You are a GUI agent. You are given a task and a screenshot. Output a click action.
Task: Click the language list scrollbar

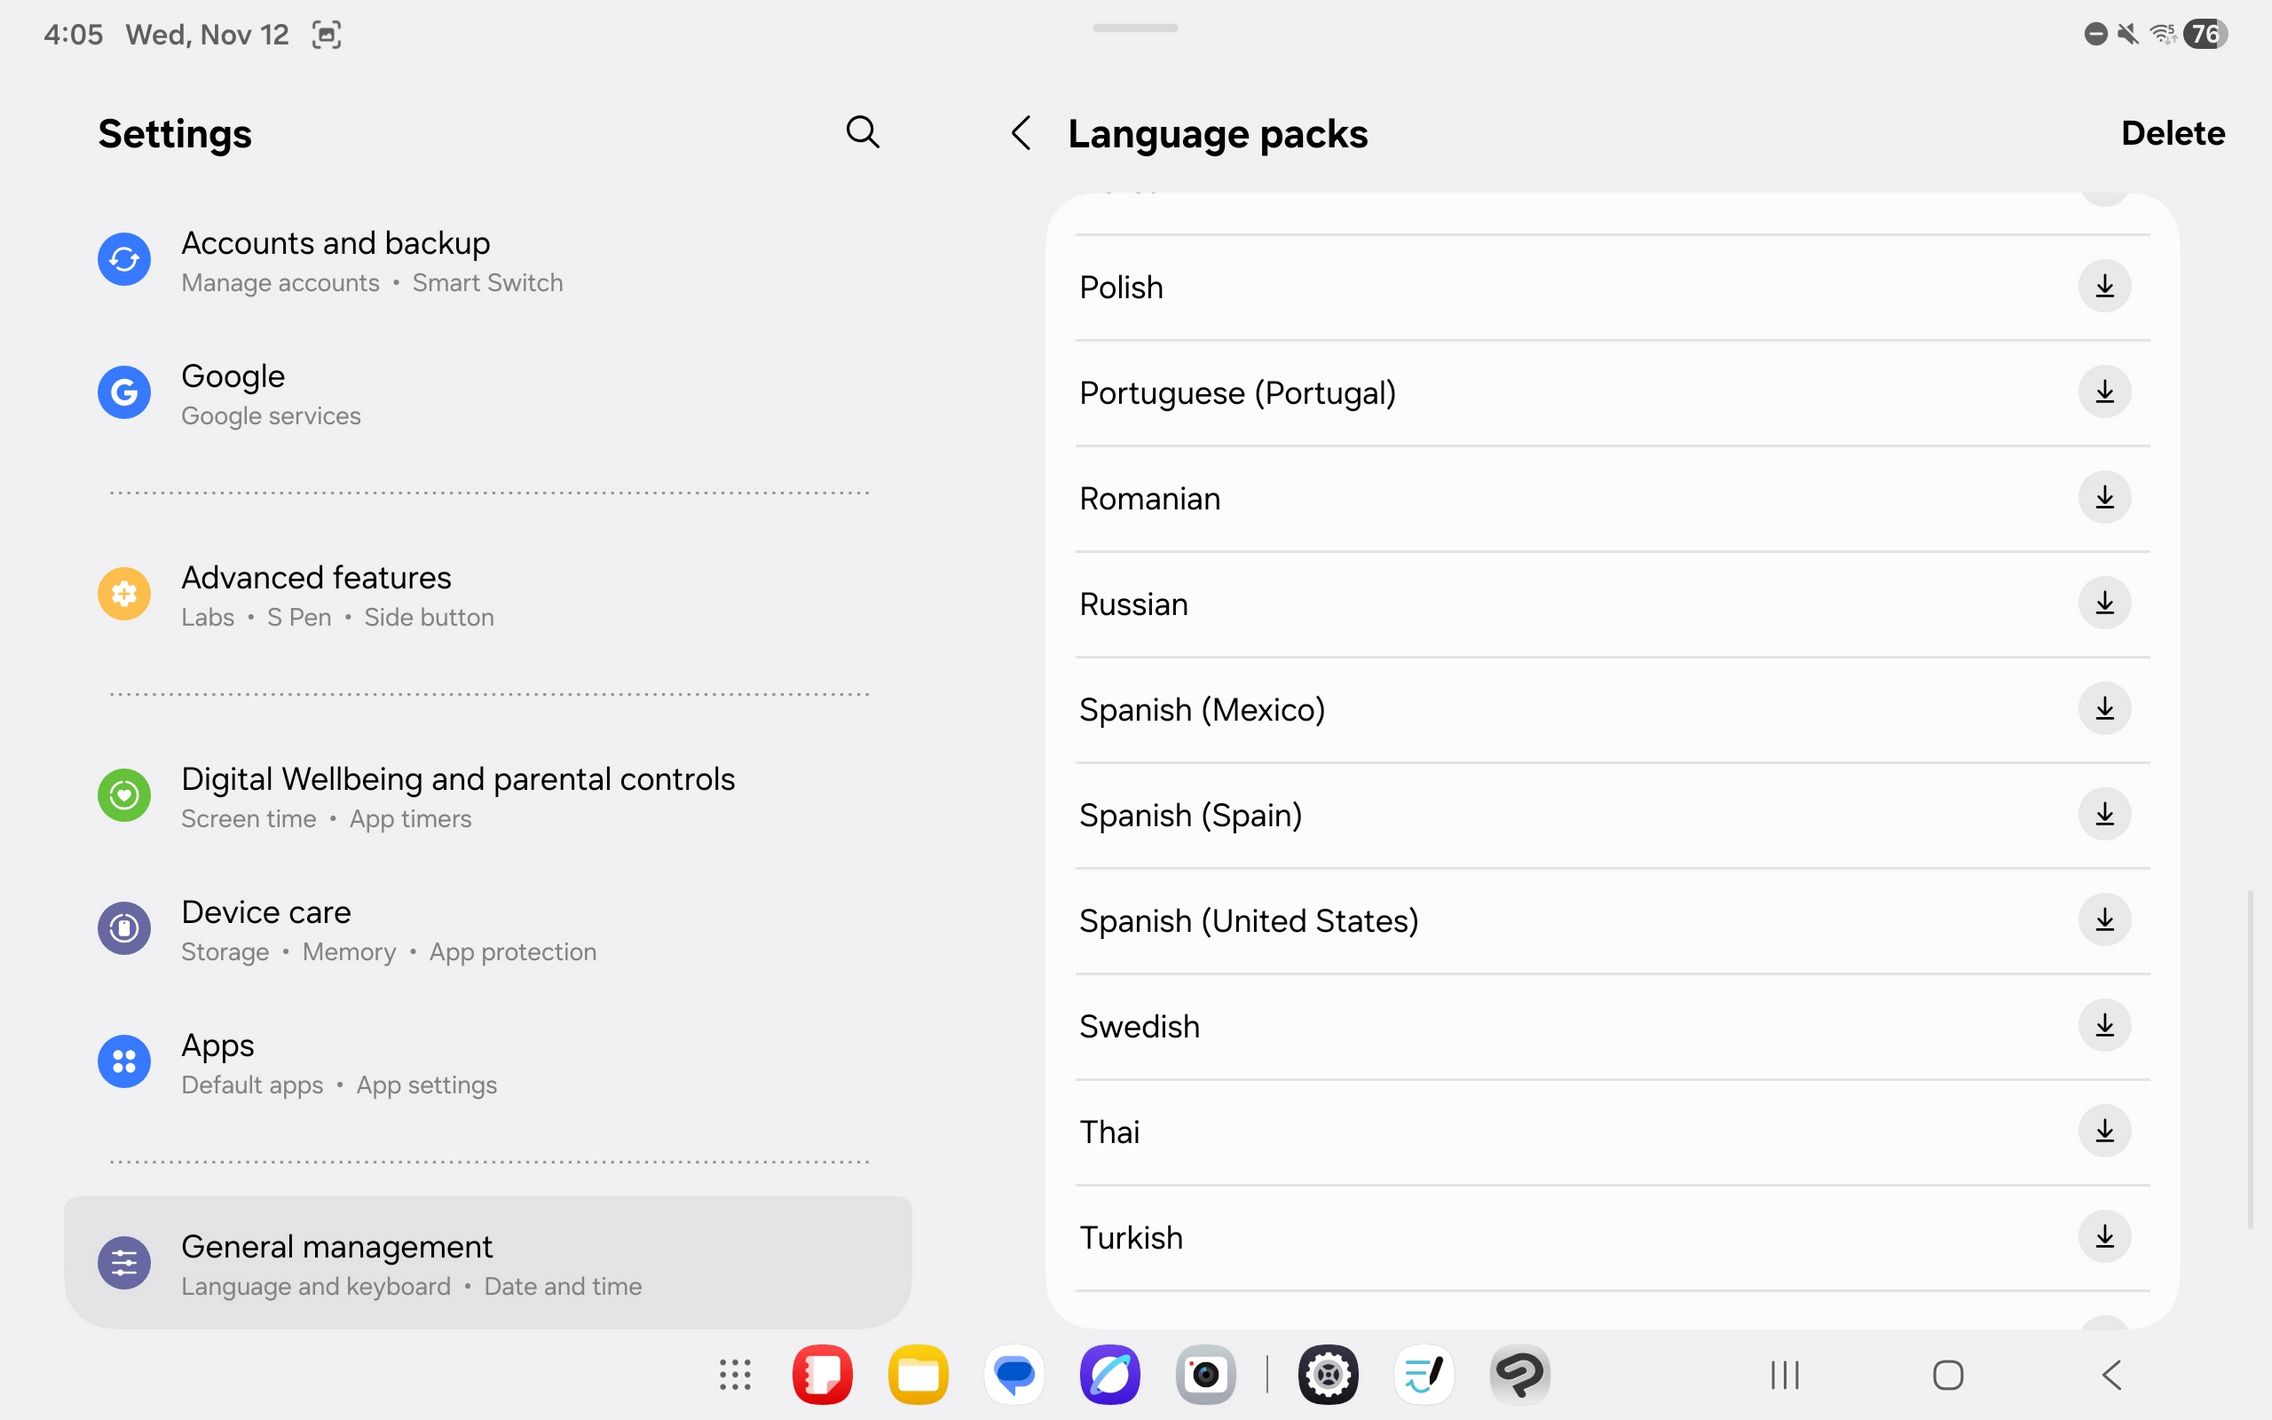coord(2250,1058)
